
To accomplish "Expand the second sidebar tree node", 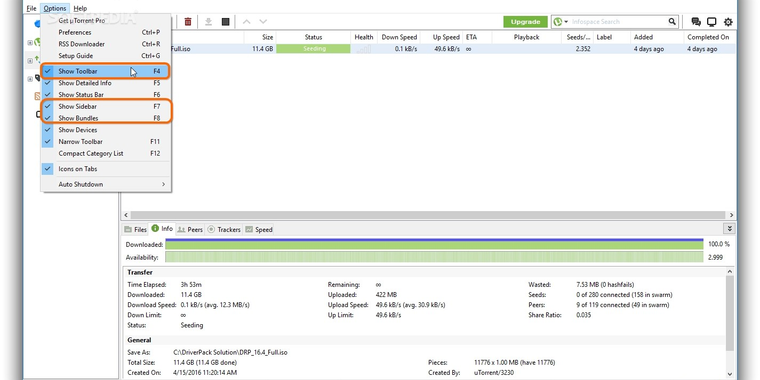I will tap(30, 61).
